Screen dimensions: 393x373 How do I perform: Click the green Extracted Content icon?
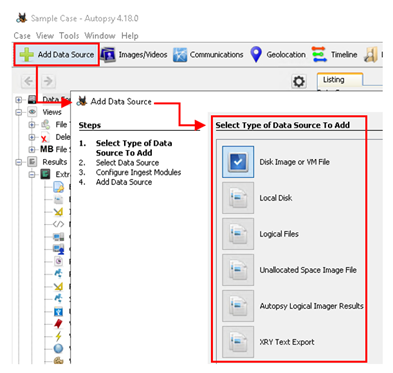(45, 174)
